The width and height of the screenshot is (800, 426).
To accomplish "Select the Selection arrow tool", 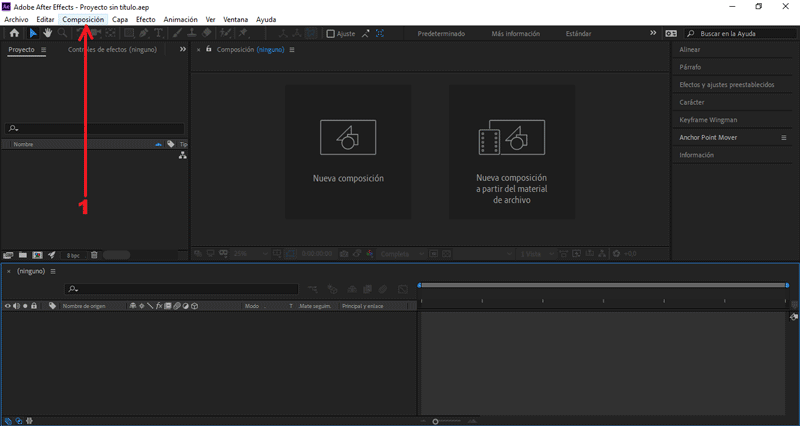I will 33,33.
